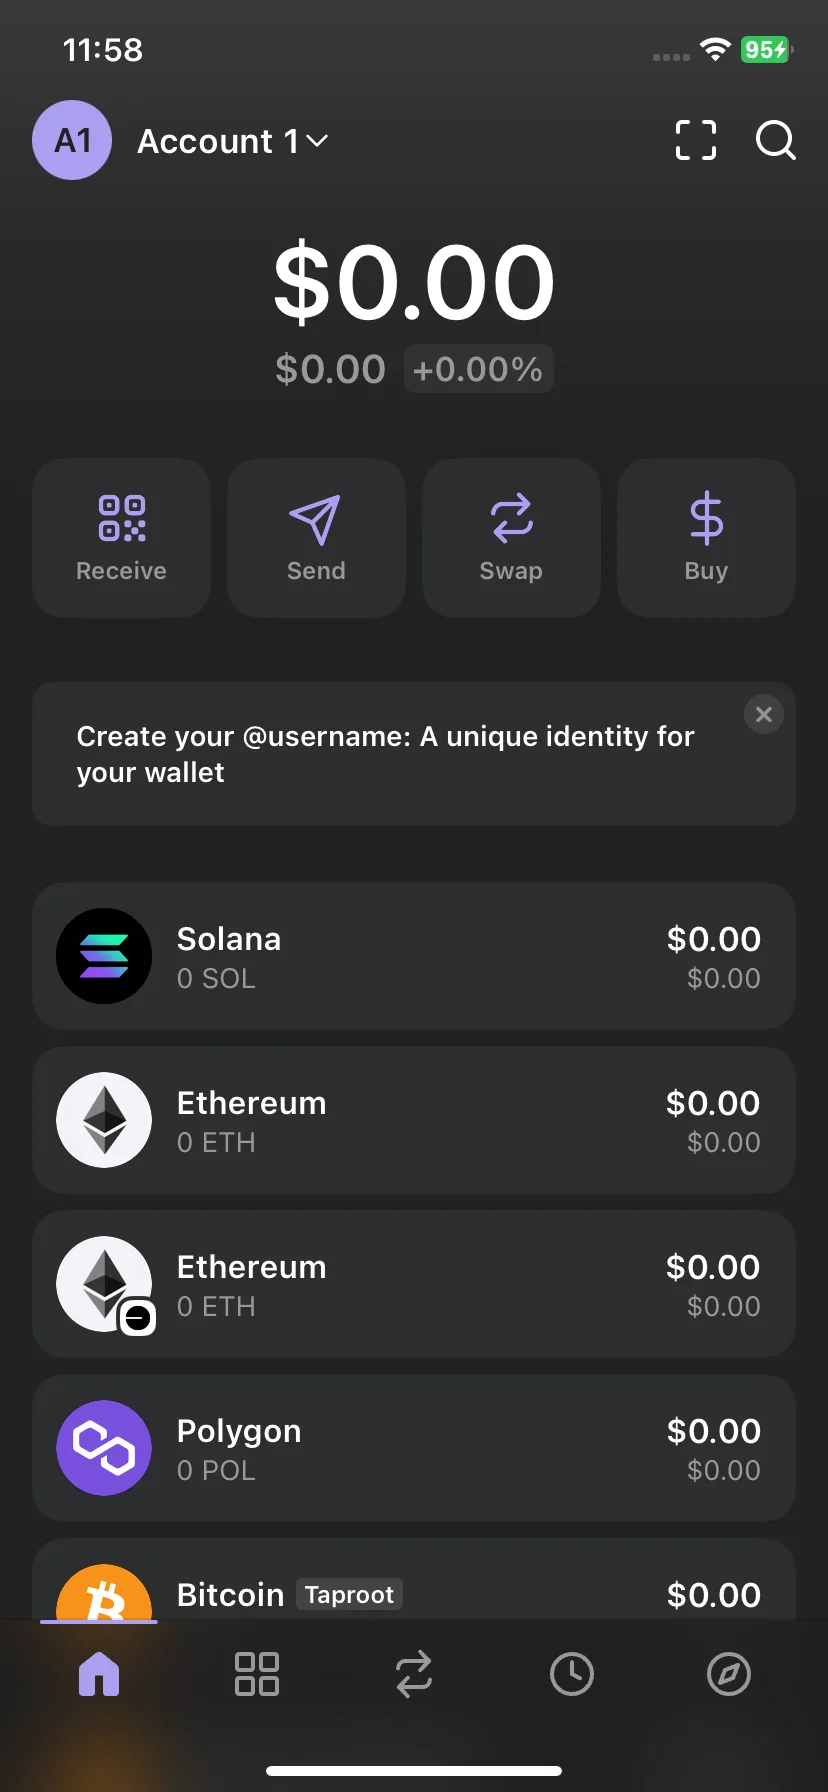Open the Bitcoin Taproot row

click(x=414, y=1580)
